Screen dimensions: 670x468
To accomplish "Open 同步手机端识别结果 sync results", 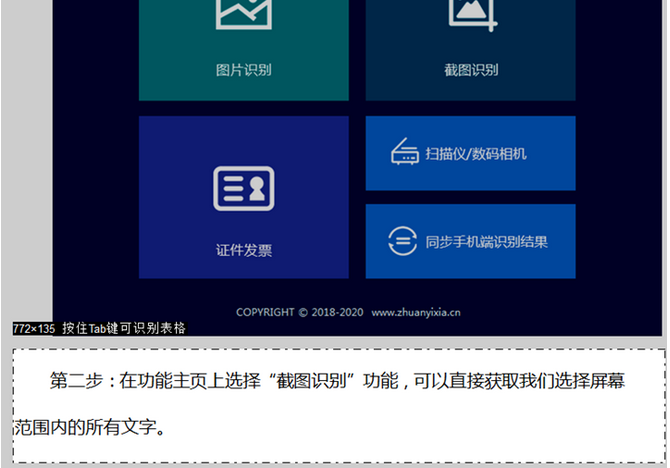I will (x=470, y=241).
